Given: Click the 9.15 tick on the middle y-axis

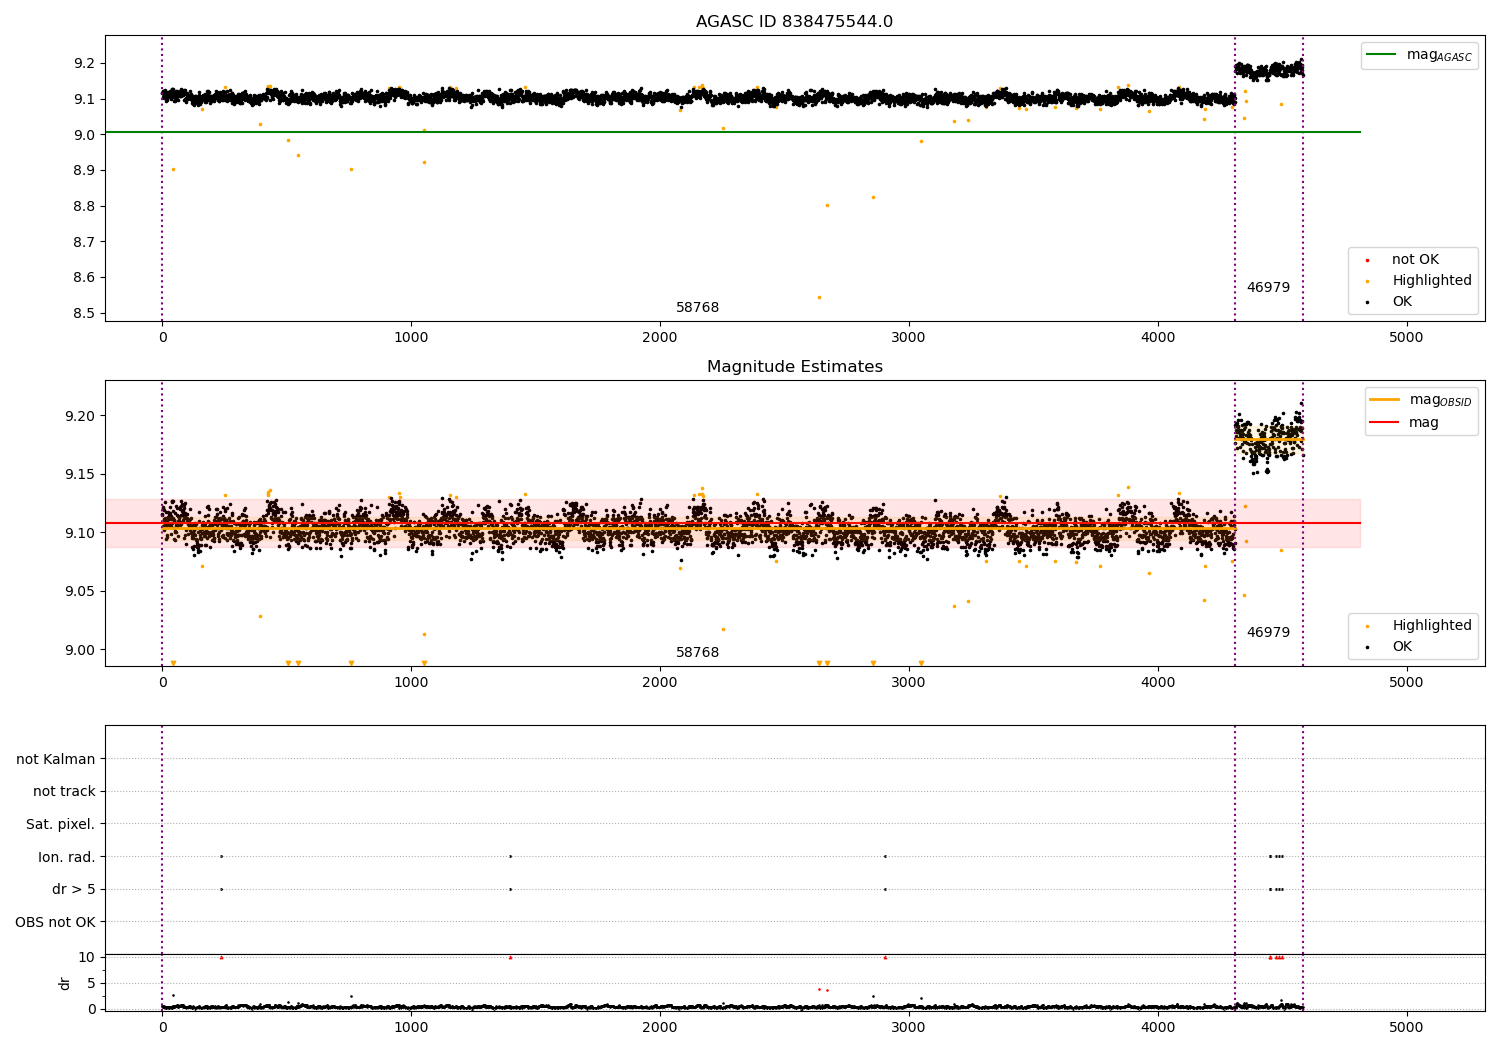Looking at the screenshot, I should [x=81, y=474].
